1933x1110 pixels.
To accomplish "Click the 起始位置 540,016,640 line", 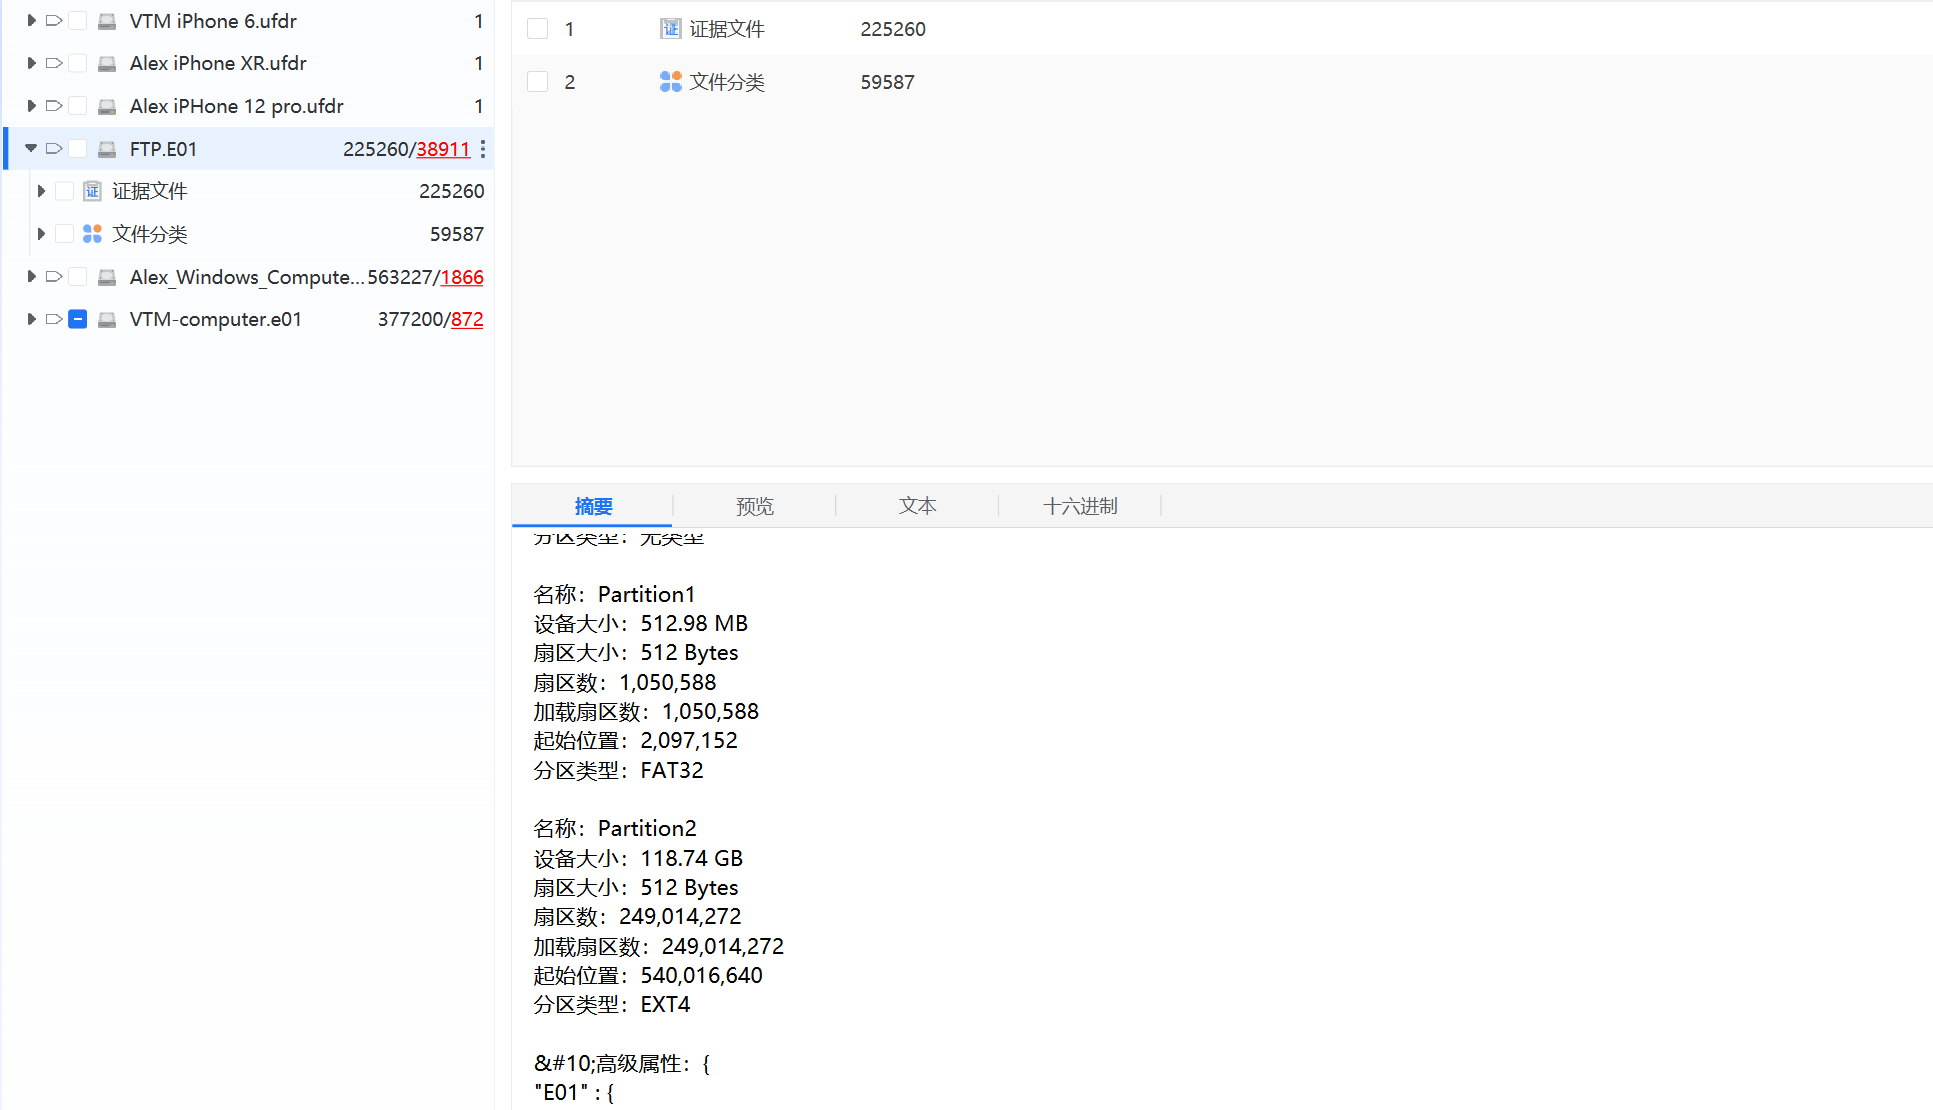I will [648, 976].
